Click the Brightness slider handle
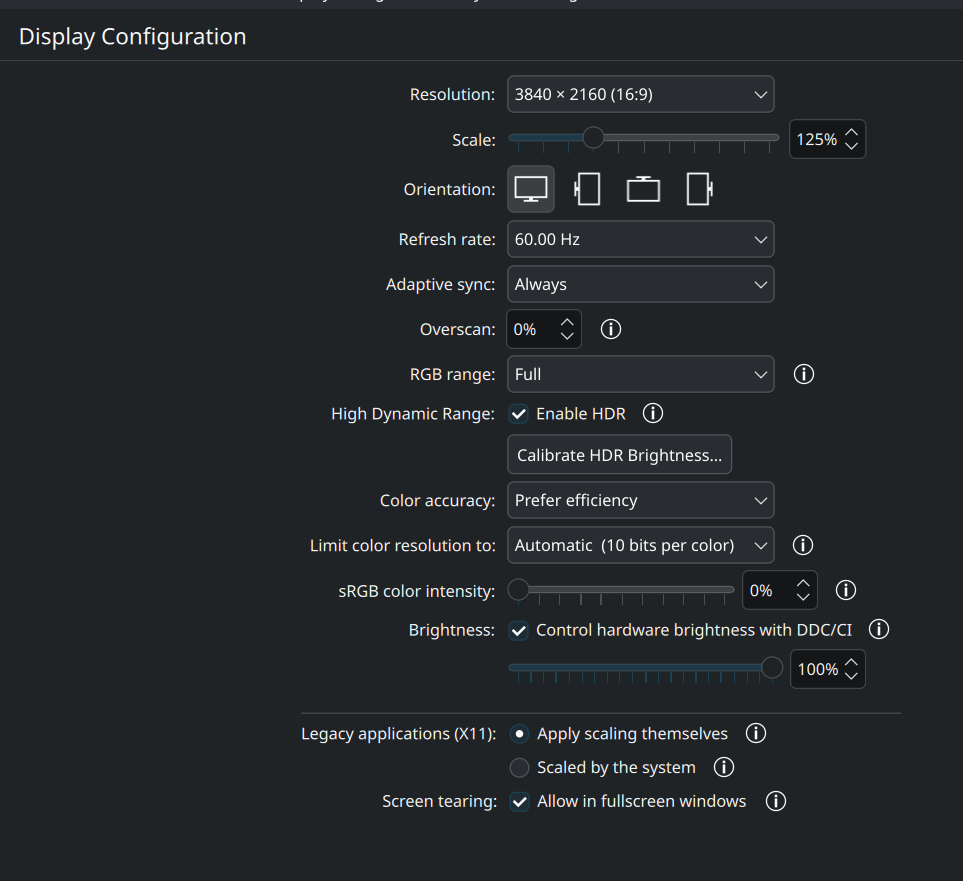 tap(772, 667)
